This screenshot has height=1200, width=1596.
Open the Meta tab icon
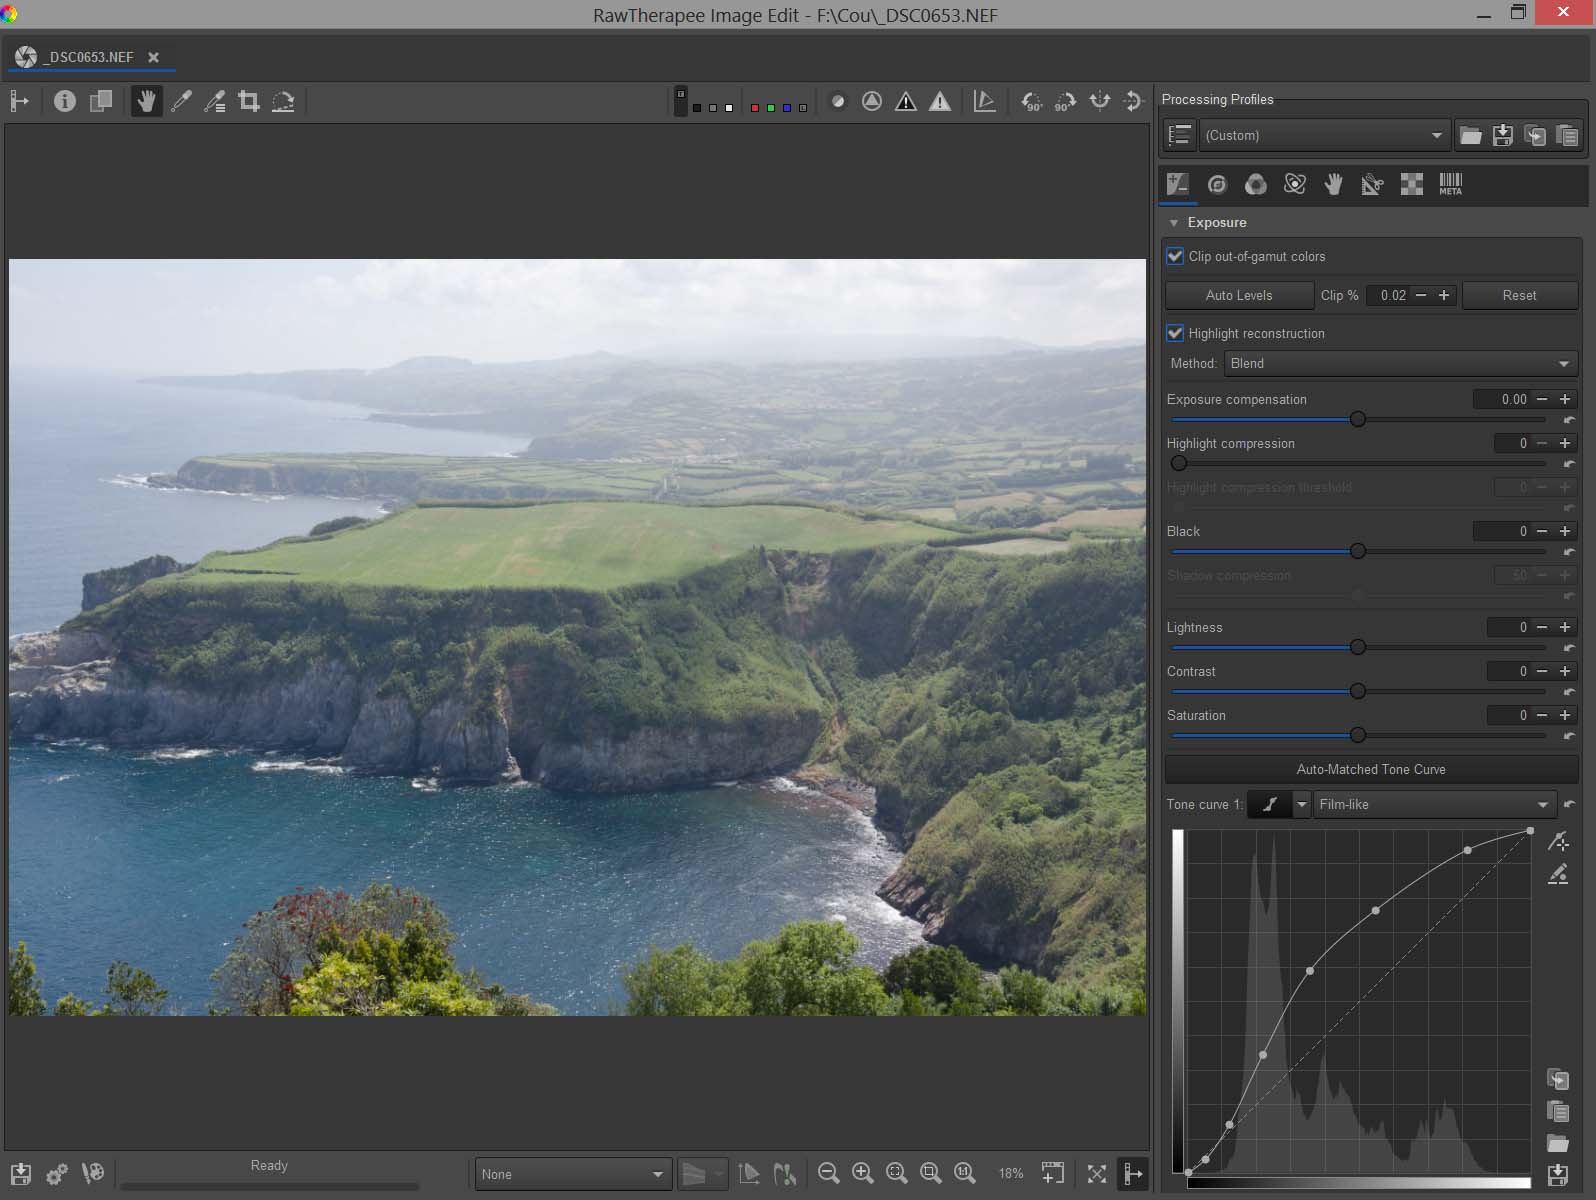(1450, 184)
